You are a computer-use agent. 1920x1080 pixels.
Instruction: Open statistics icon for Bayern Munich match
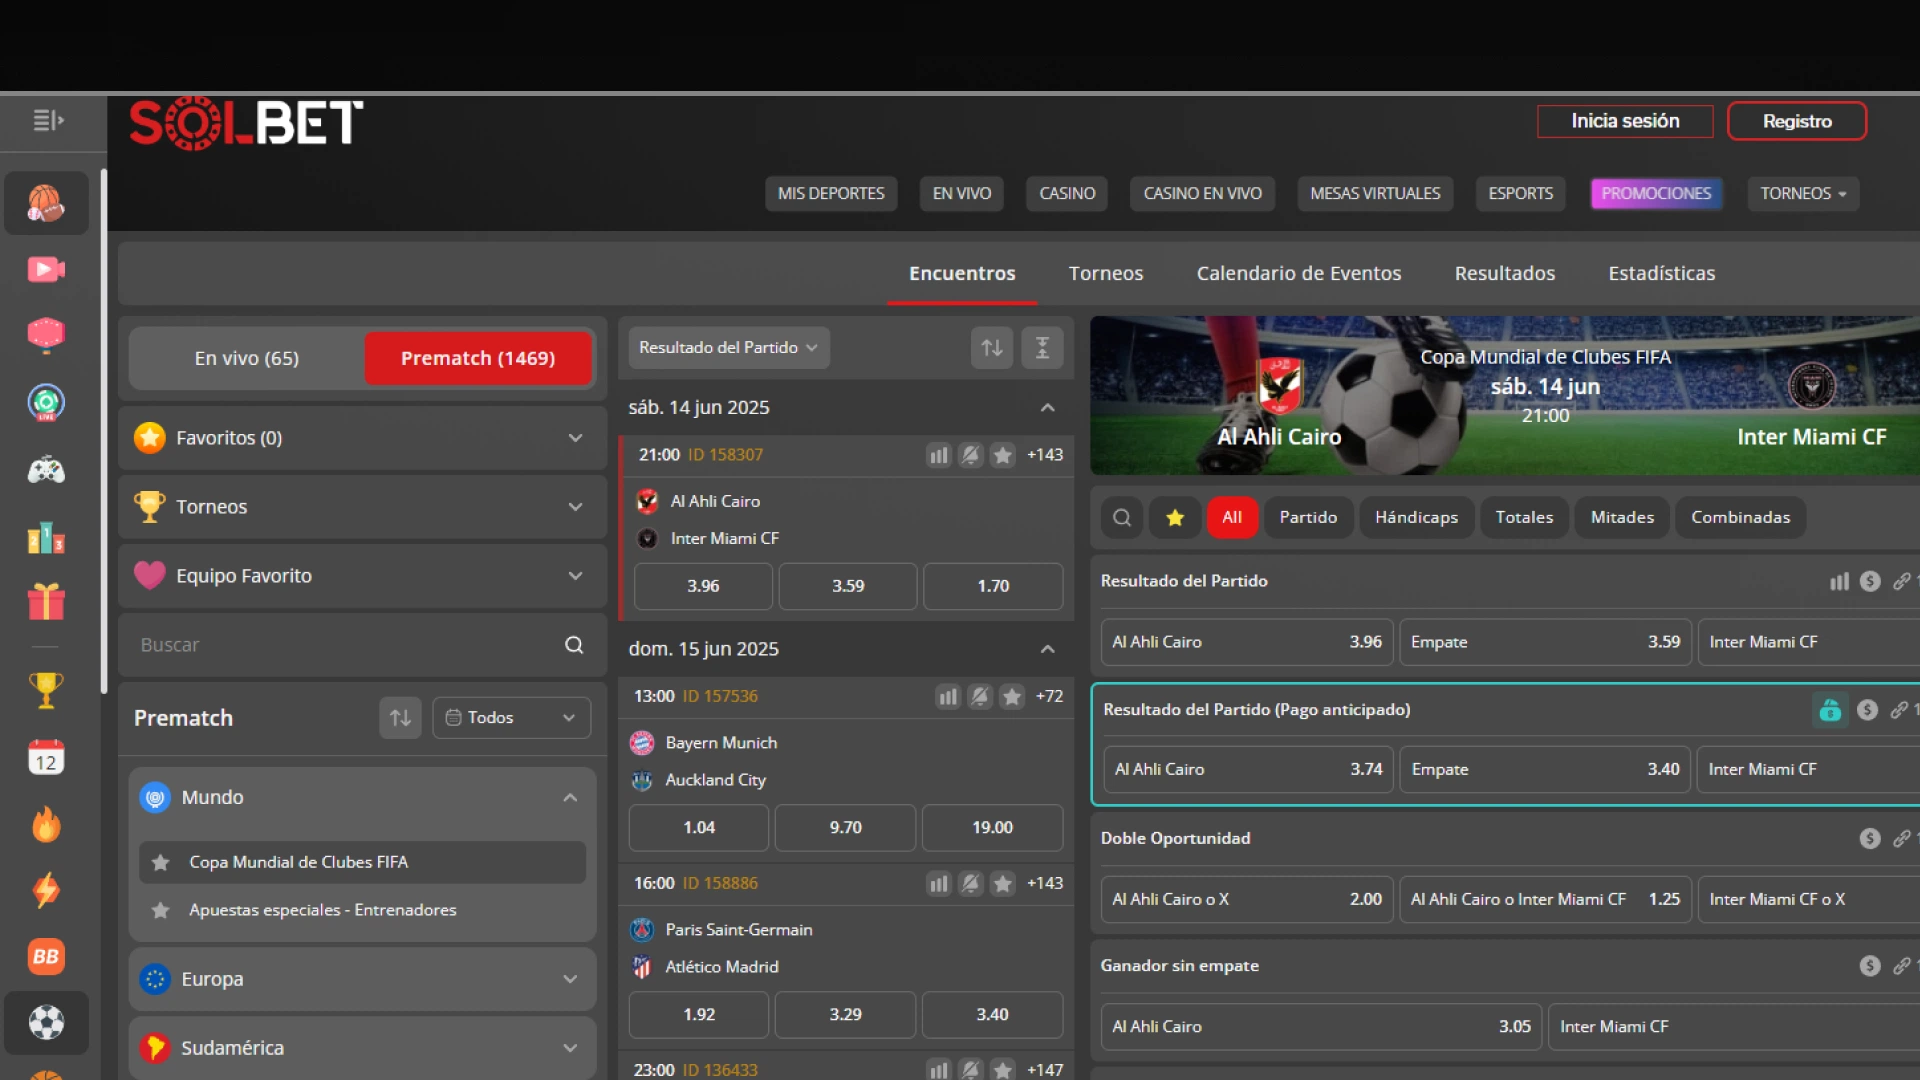point(947,697)
